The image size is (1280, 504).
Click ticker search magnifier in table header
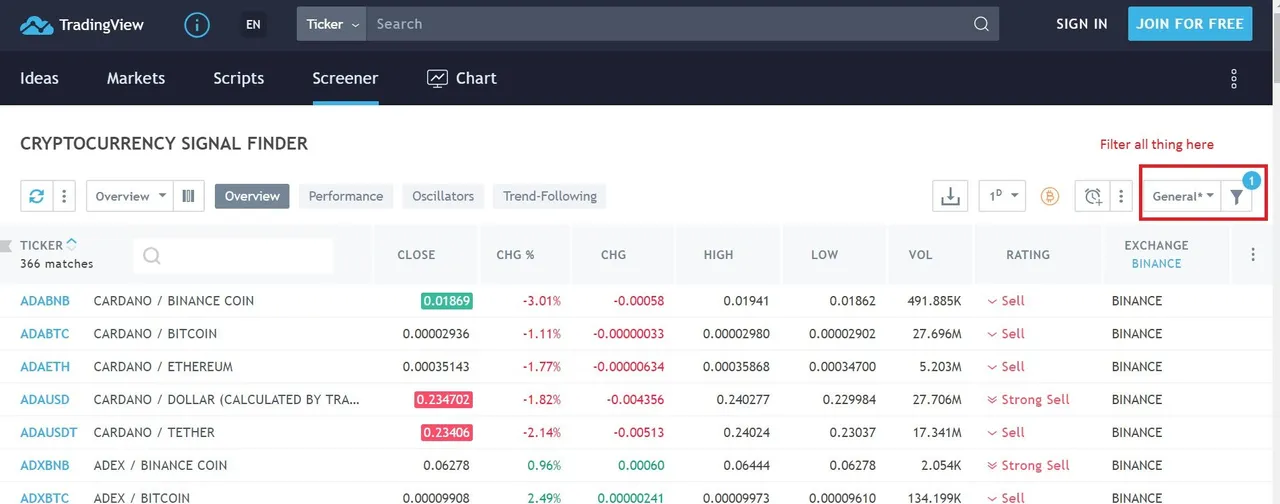[x=151, y=256]
